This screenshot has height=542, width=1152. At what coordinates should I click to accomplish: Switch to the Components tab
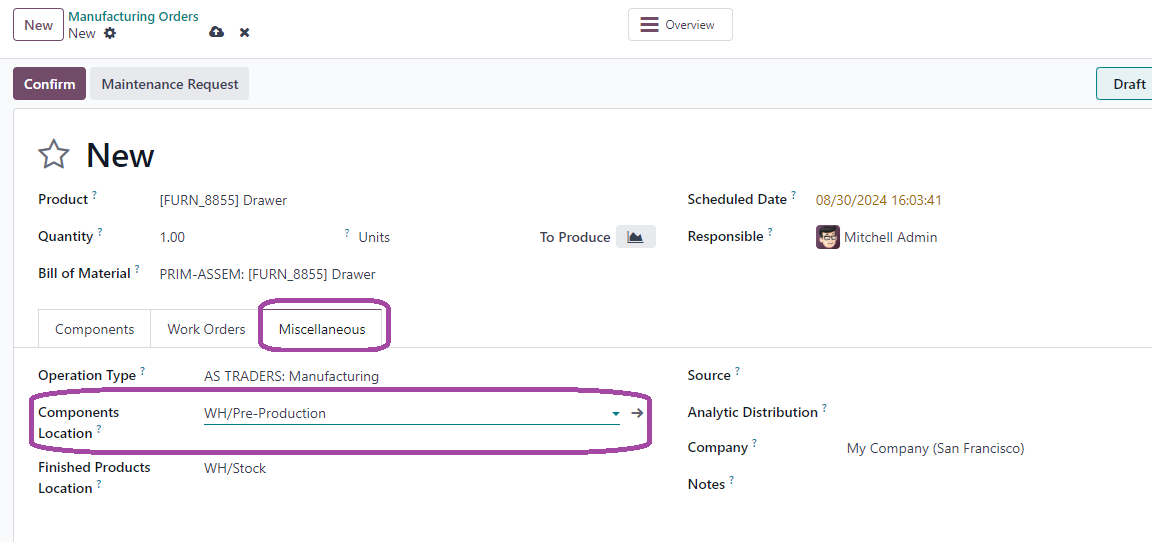point(95,329)
